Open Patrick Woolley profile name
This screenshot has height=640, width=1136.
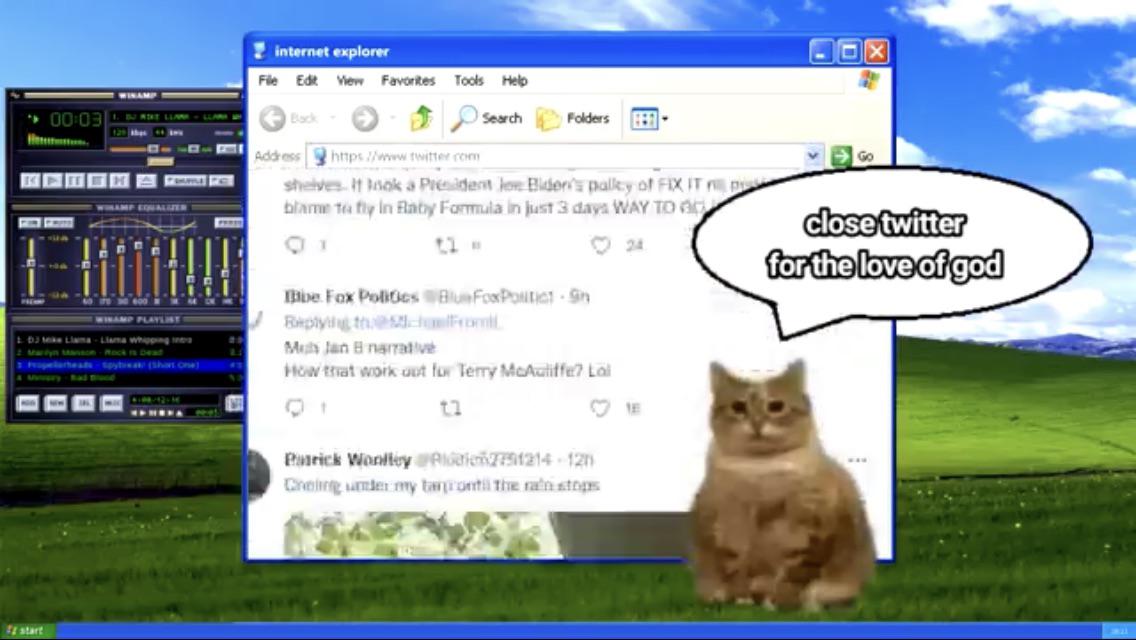(348, 460)
